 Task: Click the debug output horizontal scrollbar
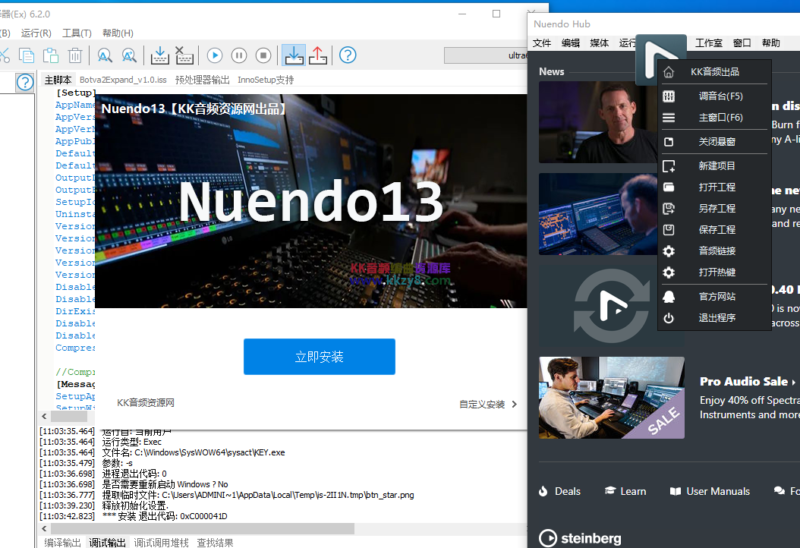click(x=202, y=528)
